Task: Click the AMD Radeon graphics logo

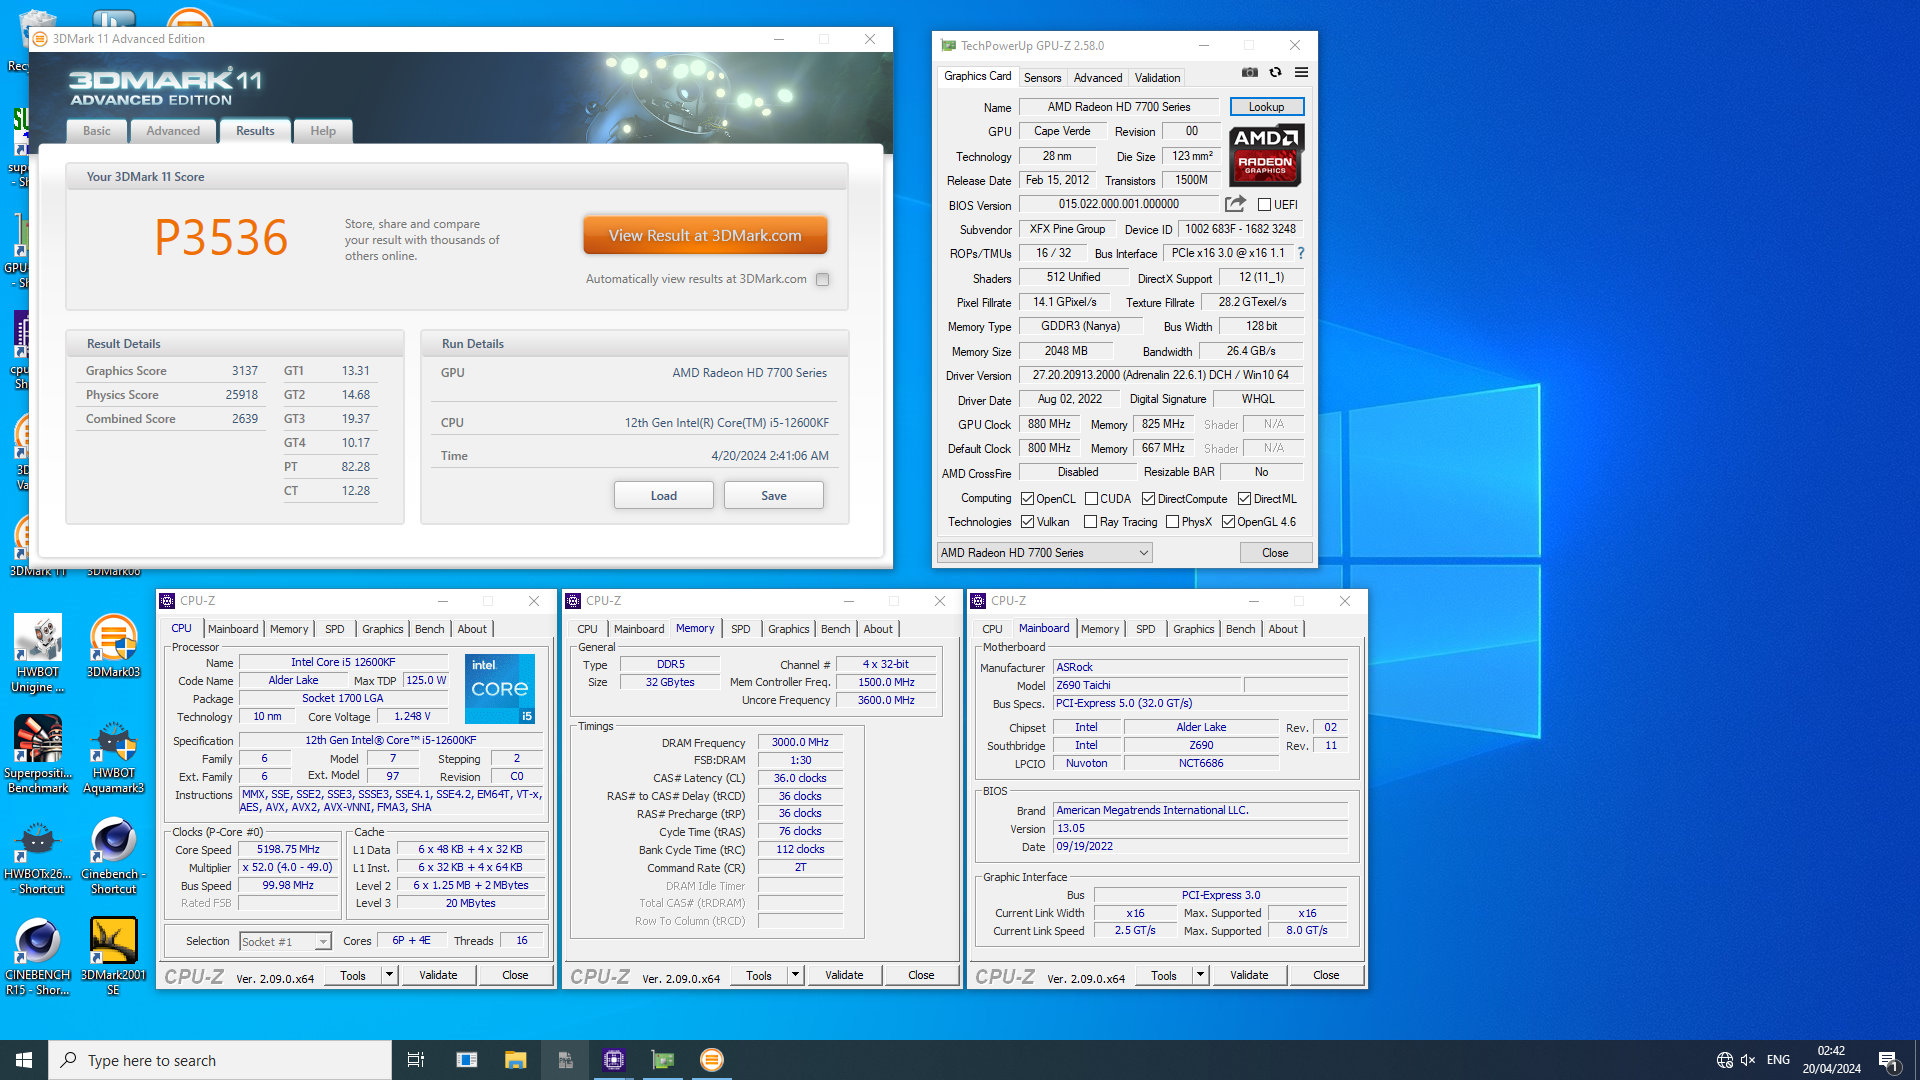Action: pos(1265,155)
